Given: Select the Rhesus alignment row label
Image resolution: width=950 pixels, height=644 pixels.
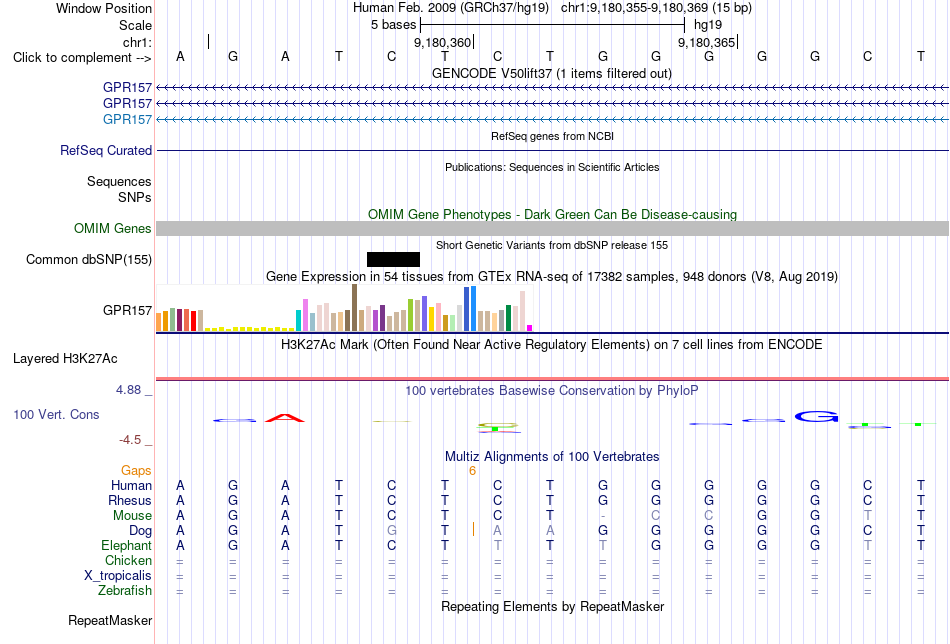Looking at the screenshot, I should click(130, 500).
